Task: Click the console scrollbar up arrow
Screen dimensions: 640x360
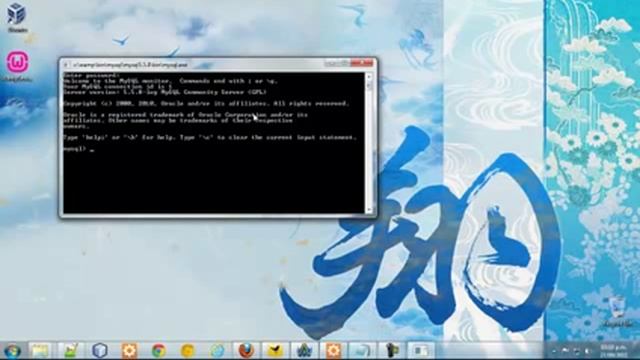Action: tap(369, 76)
